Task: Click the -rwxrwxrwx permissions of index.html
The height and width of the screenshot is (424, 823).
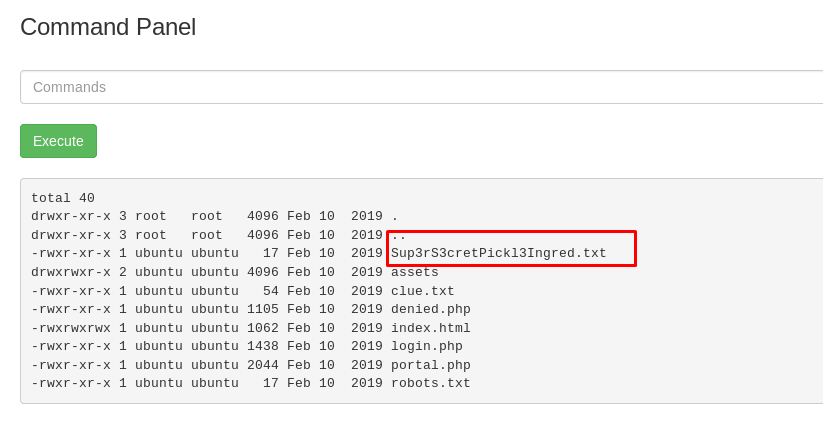Action: coord(71,328)
